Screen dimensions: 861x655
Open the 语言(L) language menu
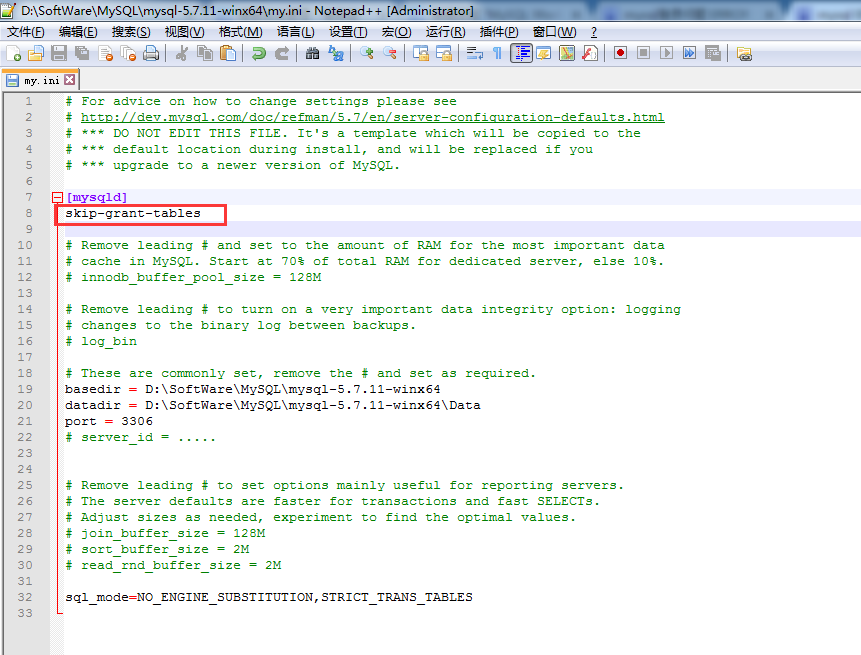point(295,32)
